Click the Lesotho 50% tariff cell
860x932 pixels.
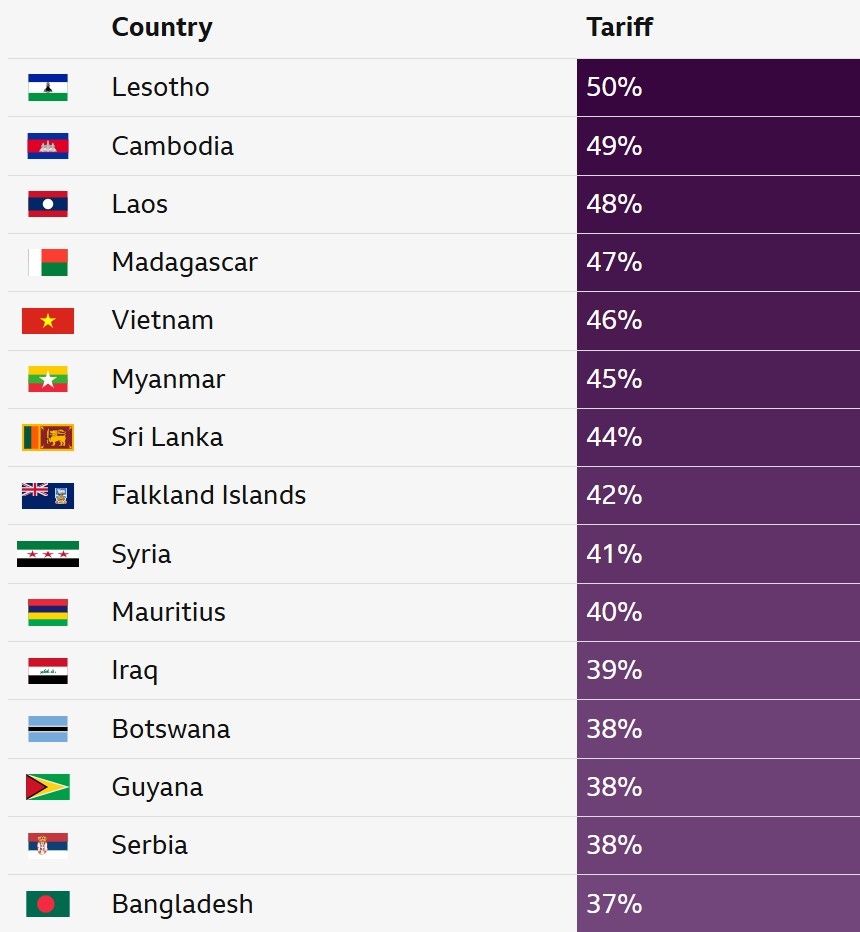click(718, 88)
